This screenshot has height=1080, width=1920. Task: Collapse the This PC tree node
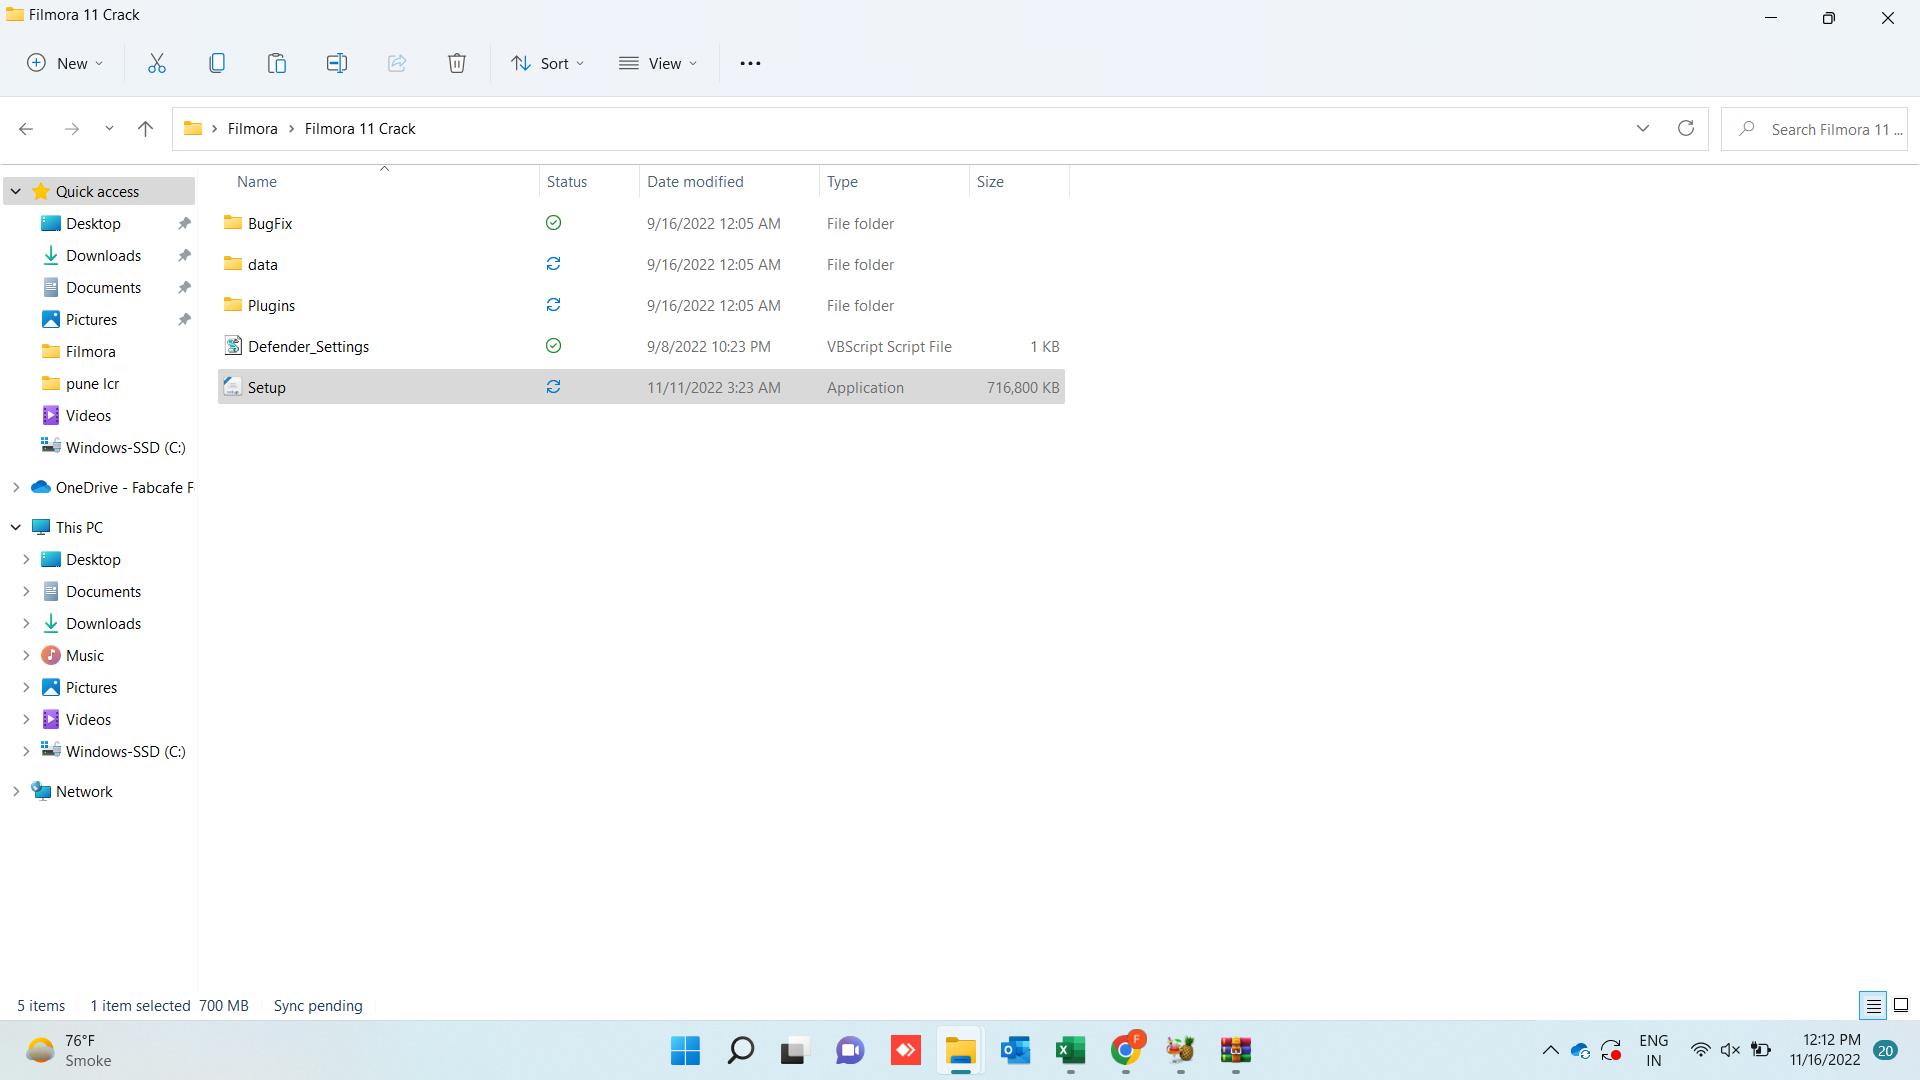point(16,527)
